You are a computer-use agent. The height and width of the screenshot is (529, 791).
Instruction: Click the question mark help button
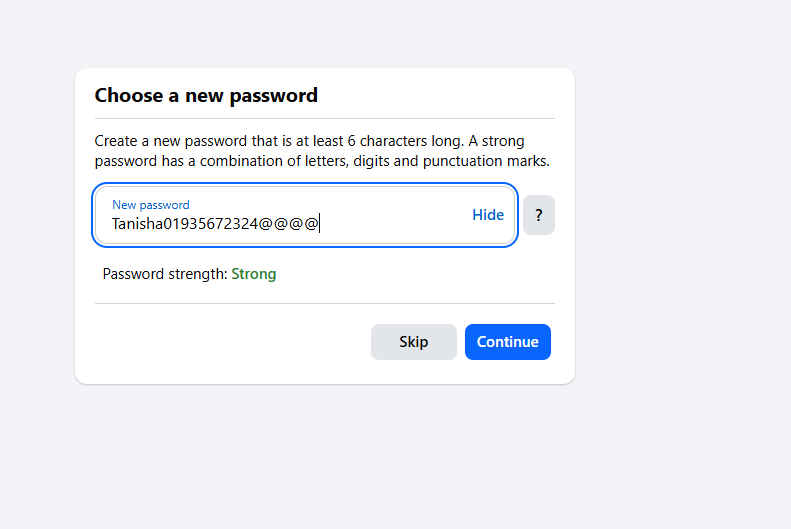coord(538,215)
